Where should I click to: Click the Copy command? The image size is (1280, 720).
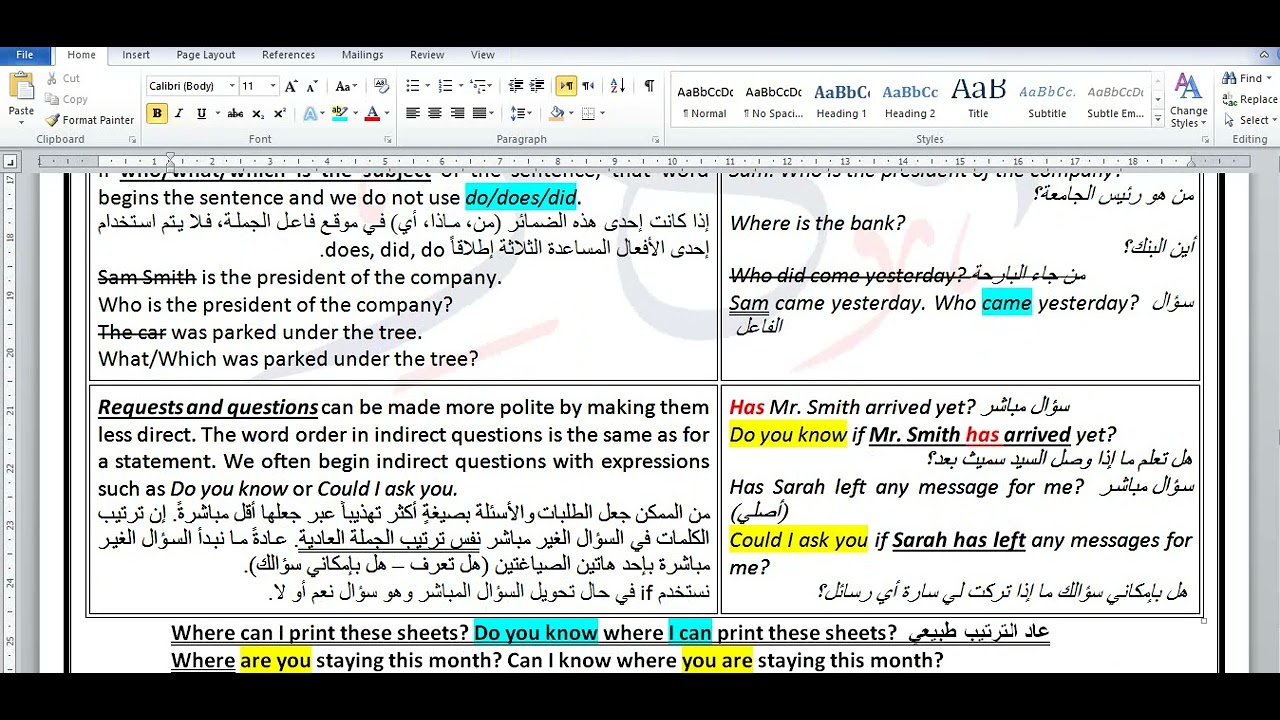pos(66,99)
